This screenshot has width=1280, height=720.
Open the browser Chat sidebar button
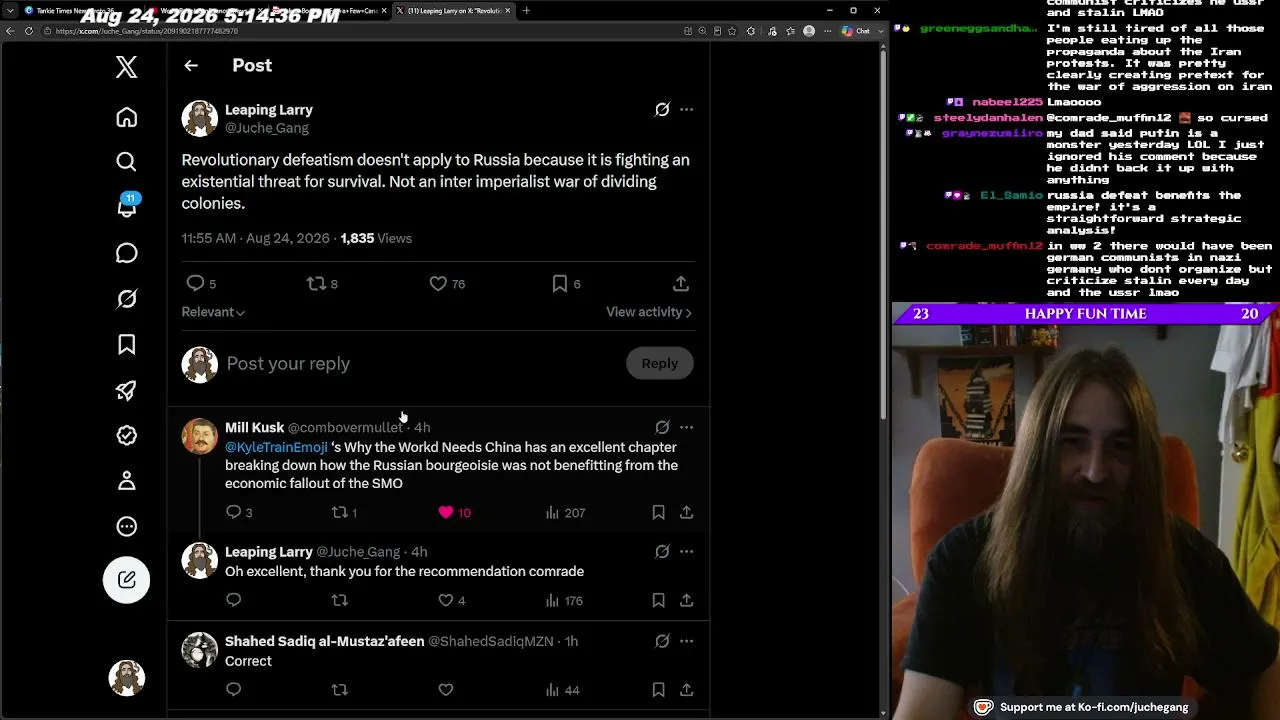(856, 31)
